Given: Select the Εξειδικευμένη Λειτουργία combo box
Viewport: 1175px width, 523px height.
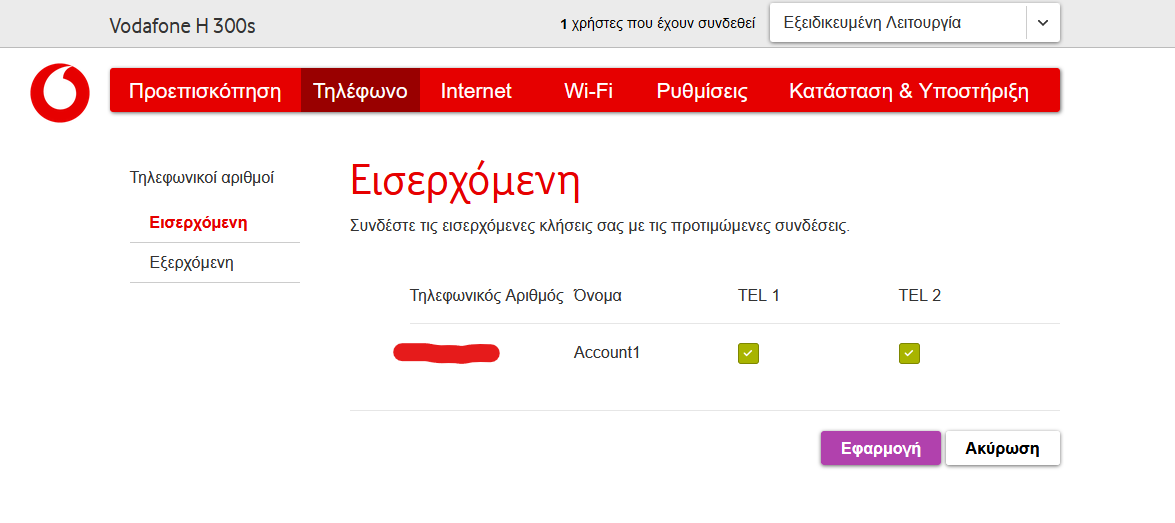Looking at the screenshot, I should click(915, 23).
